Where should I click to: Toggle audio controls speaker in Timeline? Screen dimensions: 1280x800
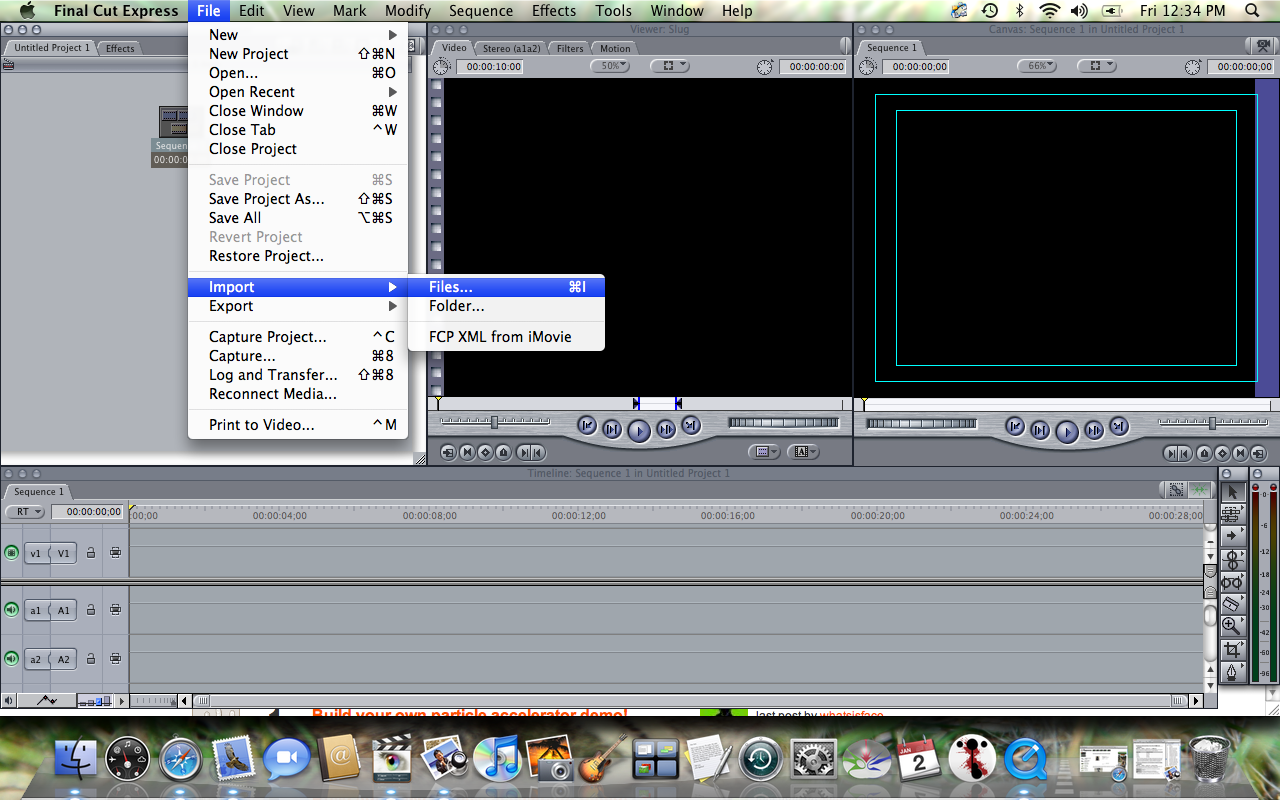coord(9,701)
